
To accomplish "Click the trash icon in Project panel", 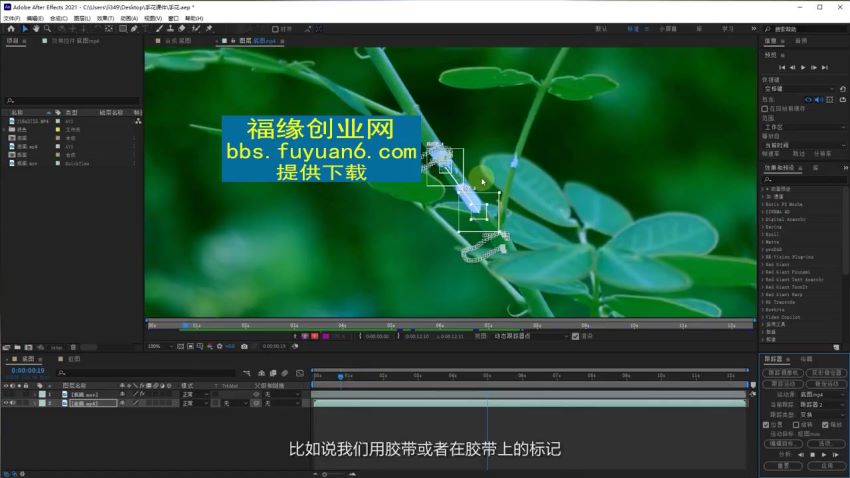I will 73,347.
